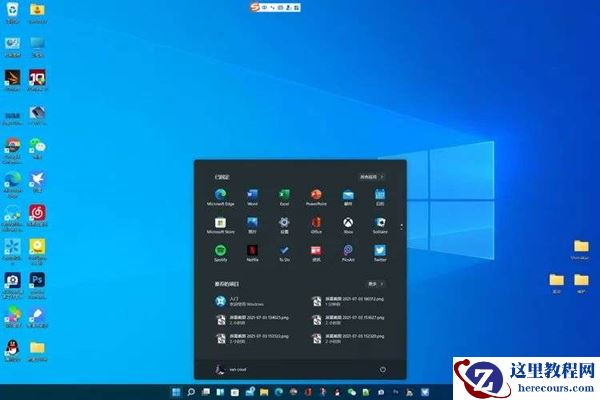Image resolution: width=600 pixels, height=400 pixels.
Task: Open WeChat from the taskbar
Action: [352, 392]
